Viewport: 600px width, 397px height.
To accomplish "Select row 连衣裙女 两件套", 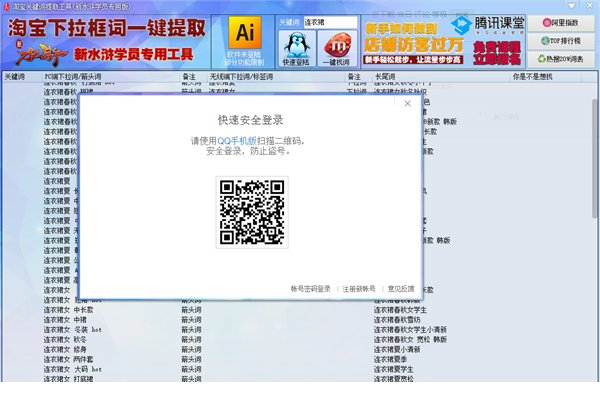I will tap(68, 359).
